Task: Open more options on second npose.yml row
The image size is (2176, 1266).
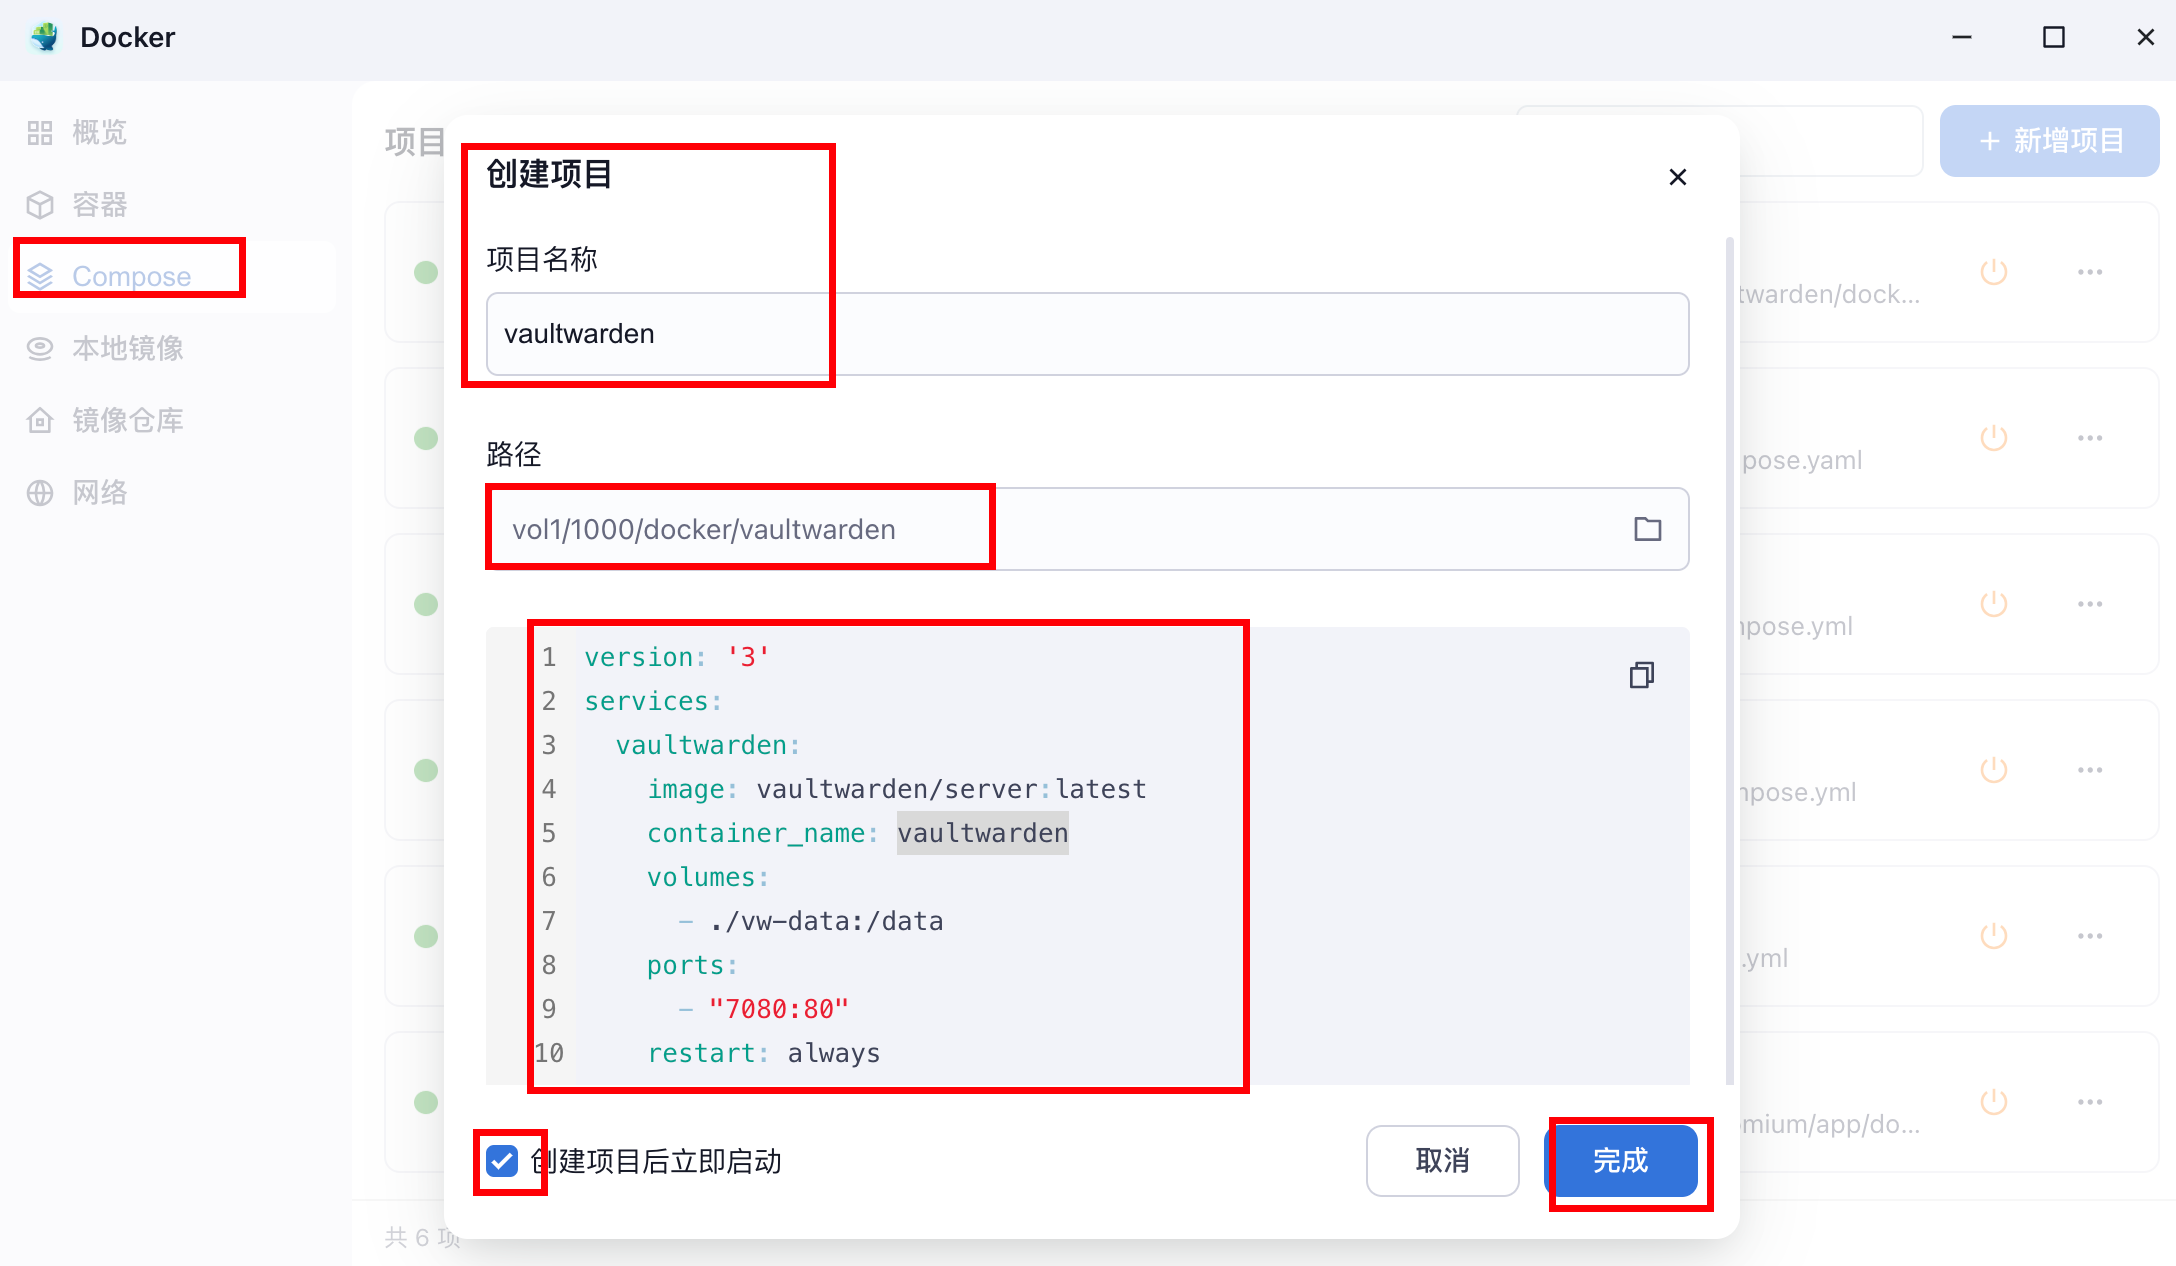Action: (2090, 770)
